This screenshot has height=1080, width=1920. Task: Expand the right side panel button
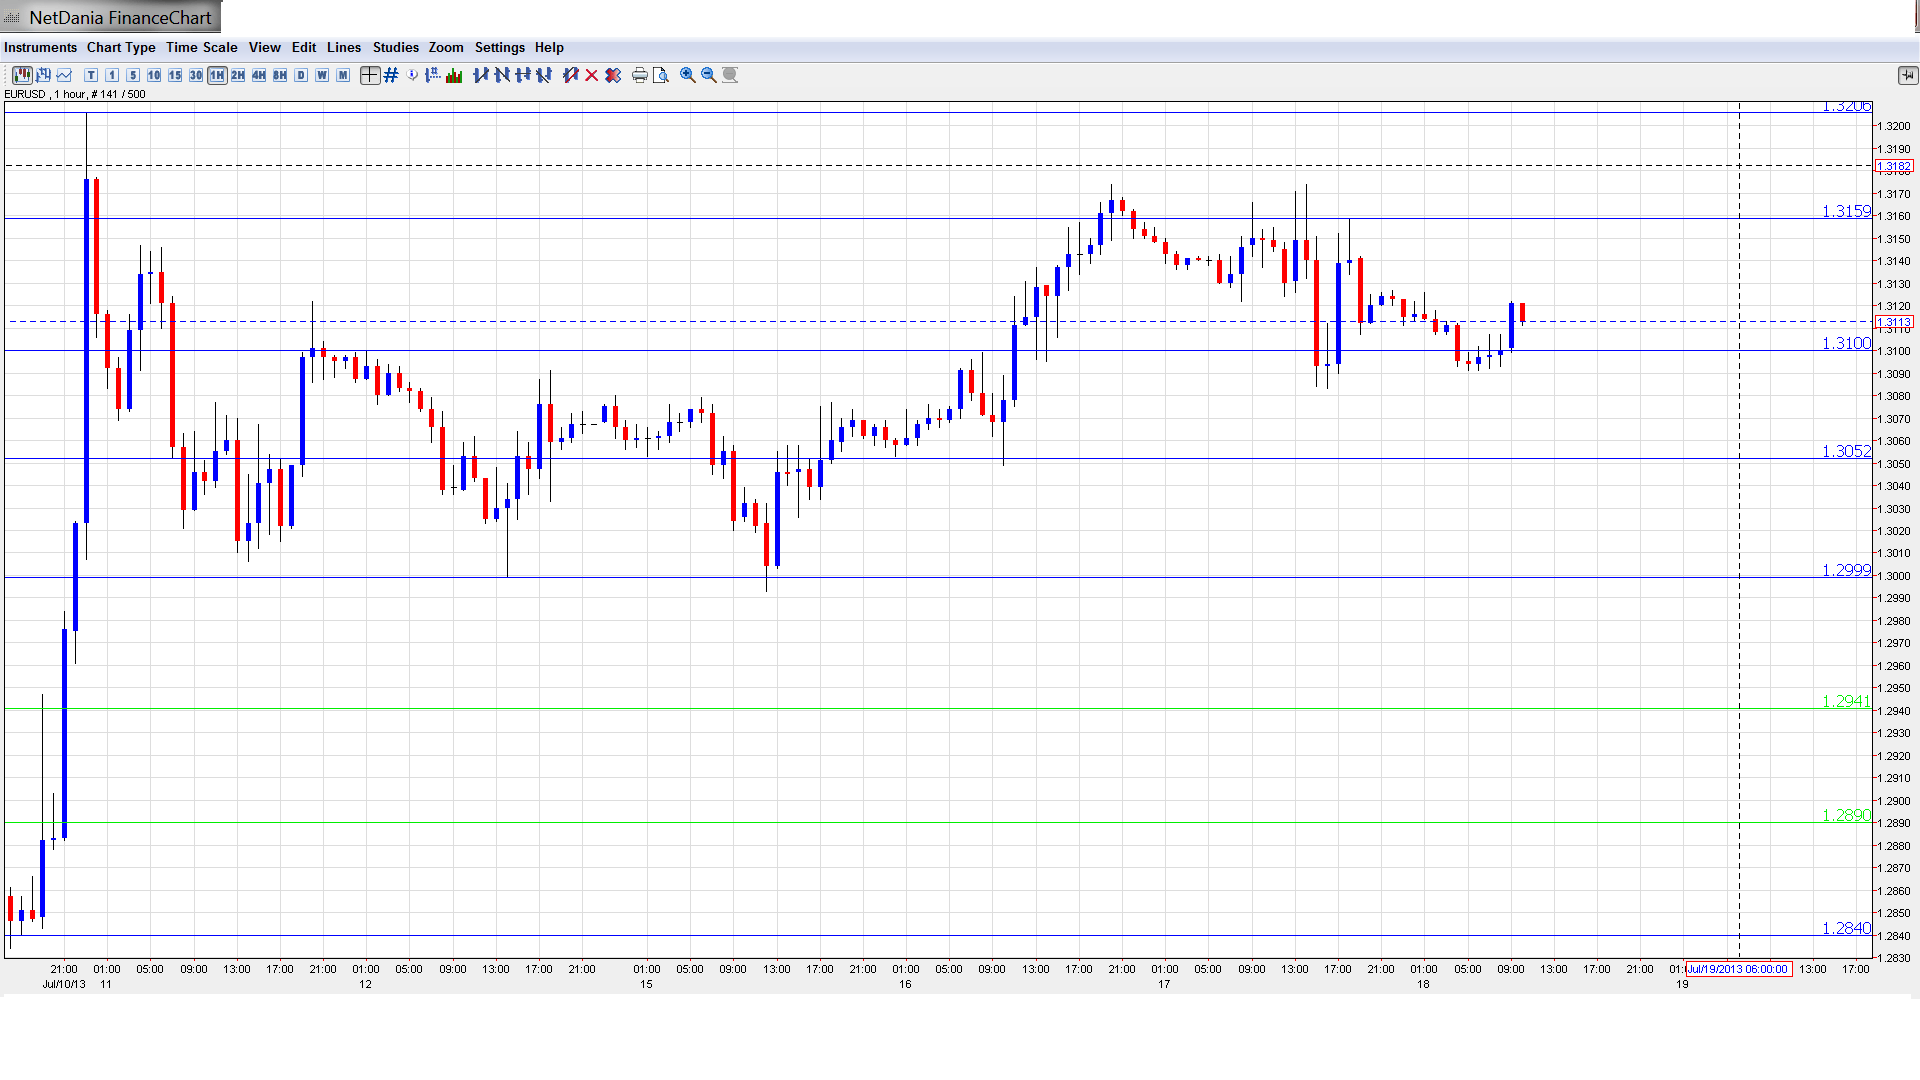(1907, 75)
